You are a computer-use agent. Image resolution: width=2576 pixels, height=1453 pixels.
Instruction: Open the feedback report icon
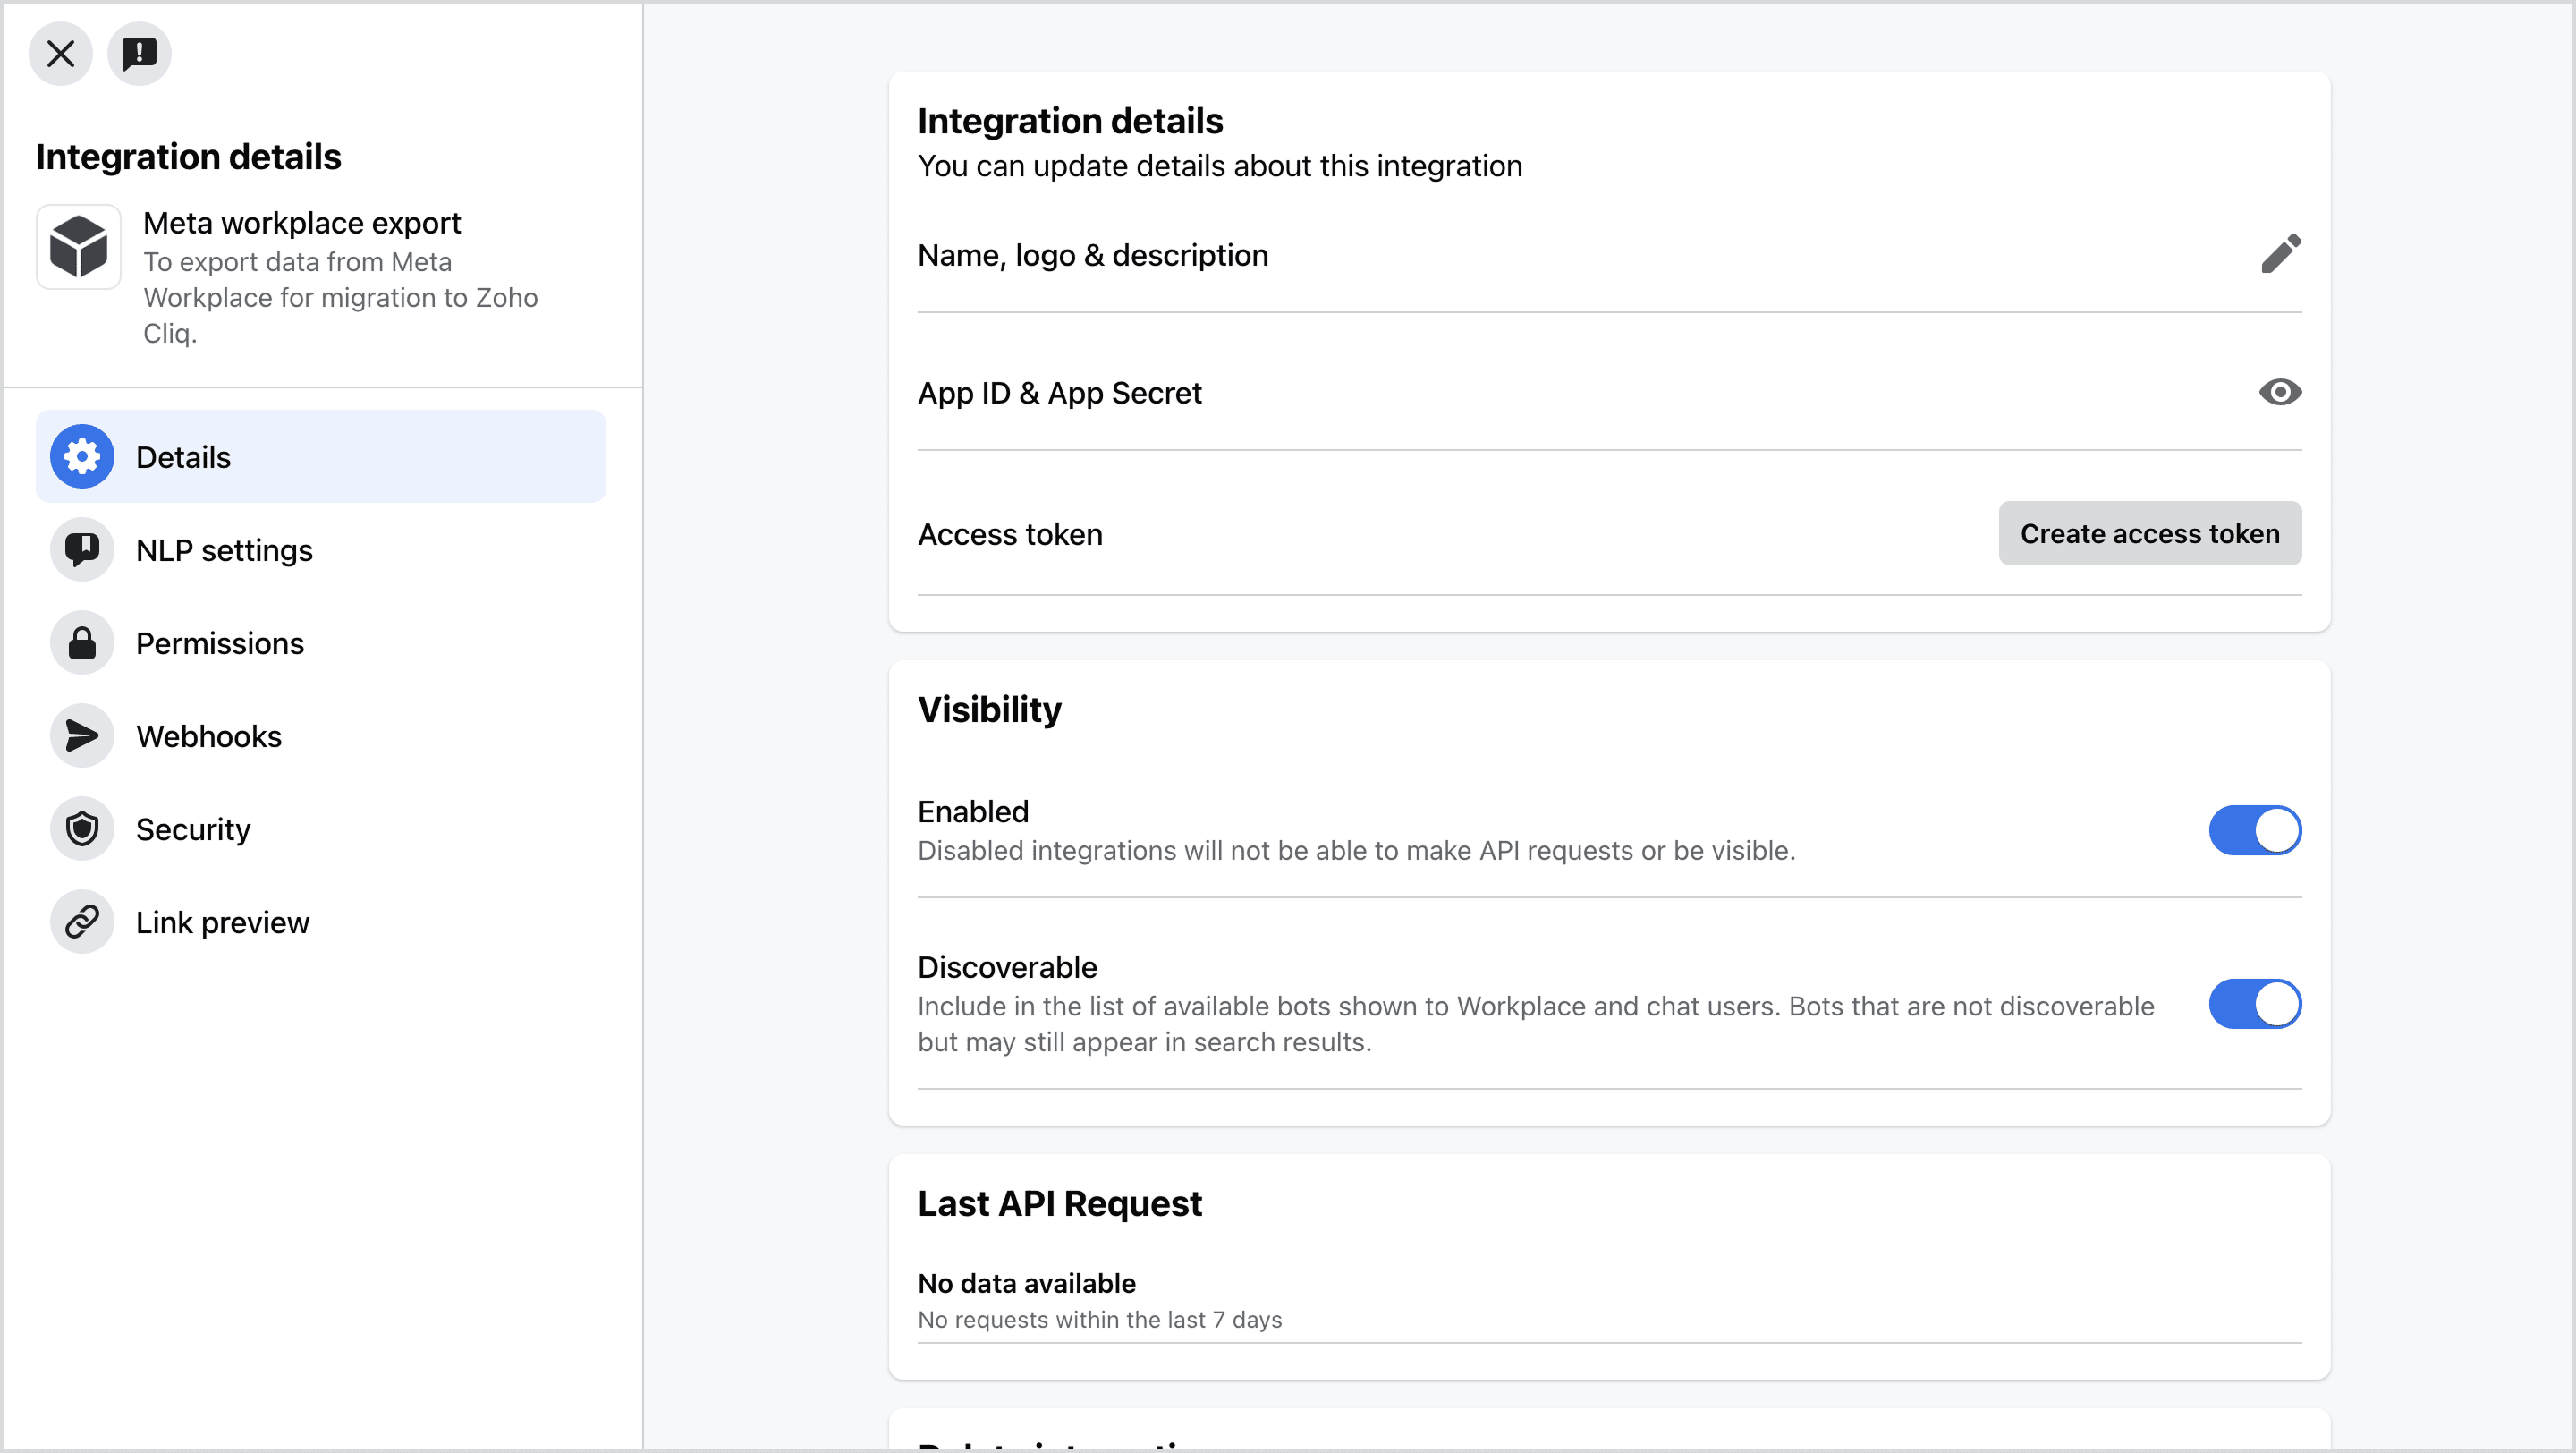(x=139, y=54)
